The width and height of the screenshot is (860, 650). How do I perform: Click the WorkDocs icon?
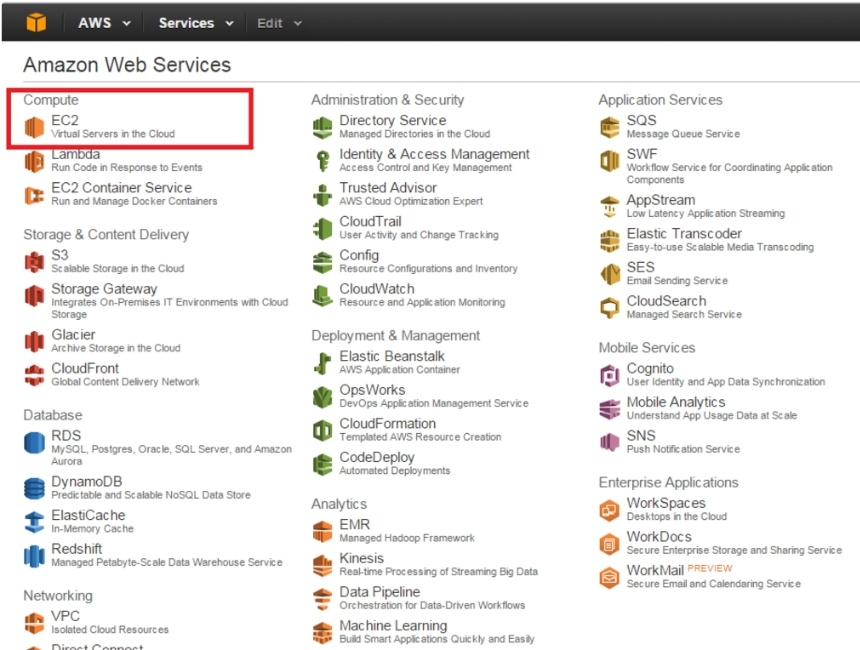coord(609,544)
